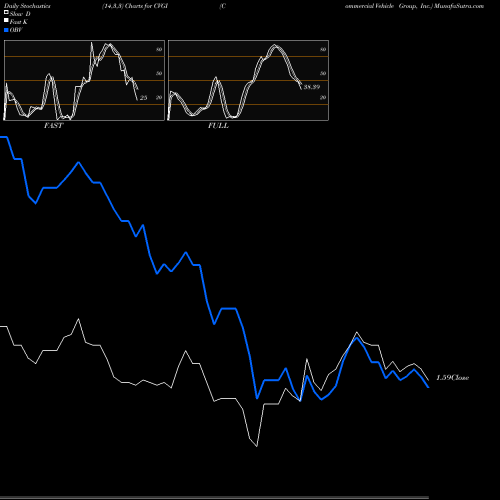Click the '1.59Close' price label
The image size is (500, 500).
pos(453,378)
